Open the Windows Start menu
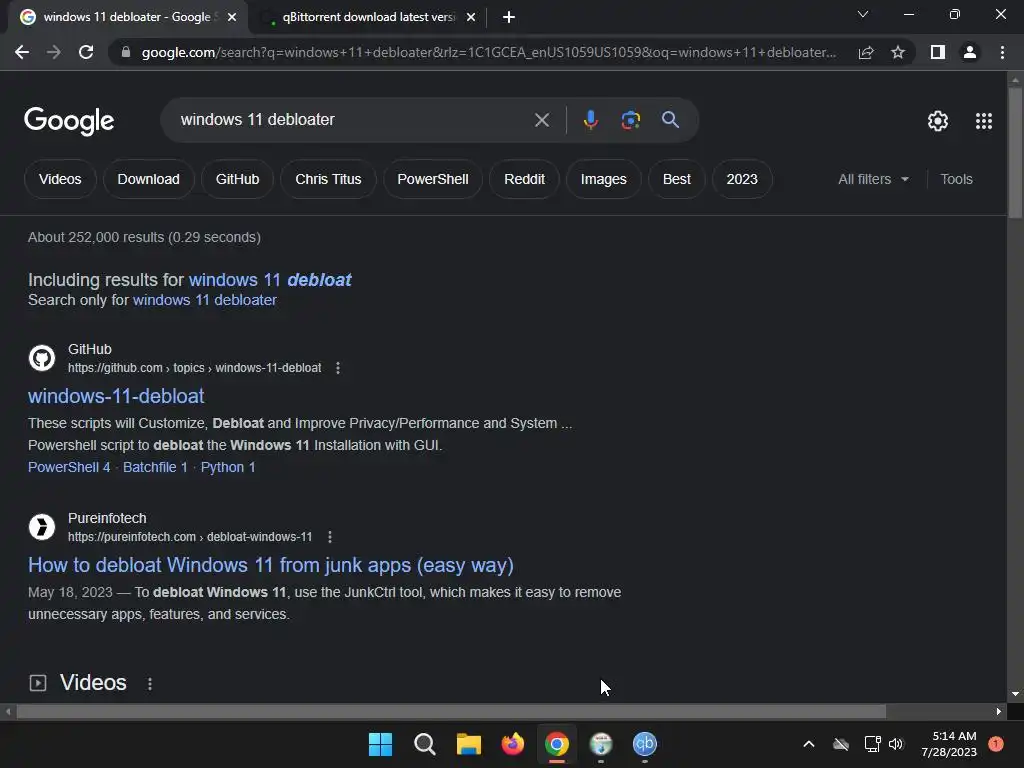Screen dimensions: 1024x768 tap(380, 744)
